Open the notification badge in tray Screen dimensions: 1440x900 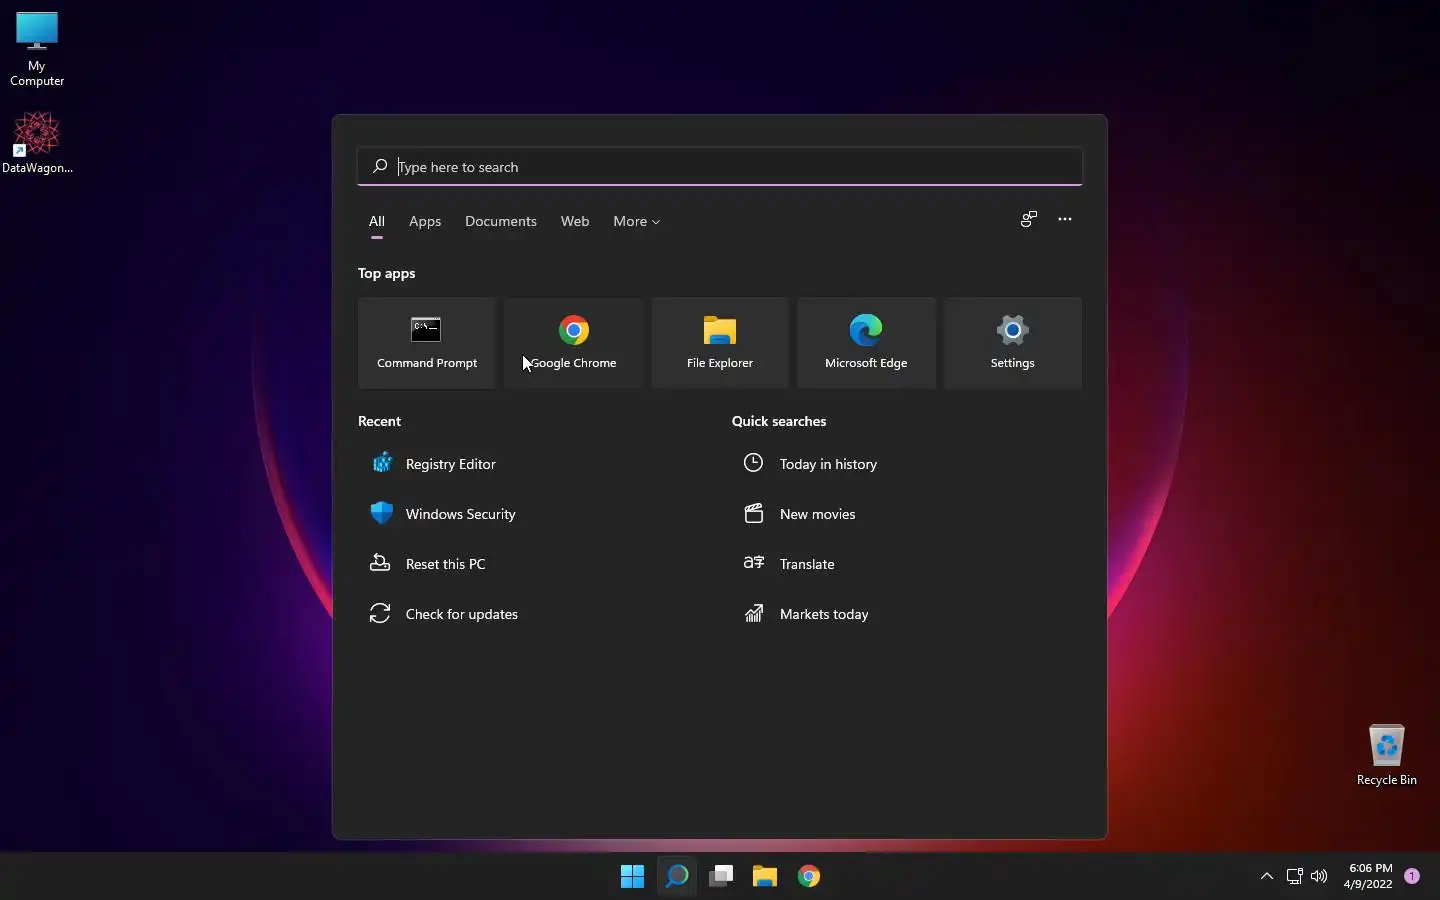click(1412, 876)
